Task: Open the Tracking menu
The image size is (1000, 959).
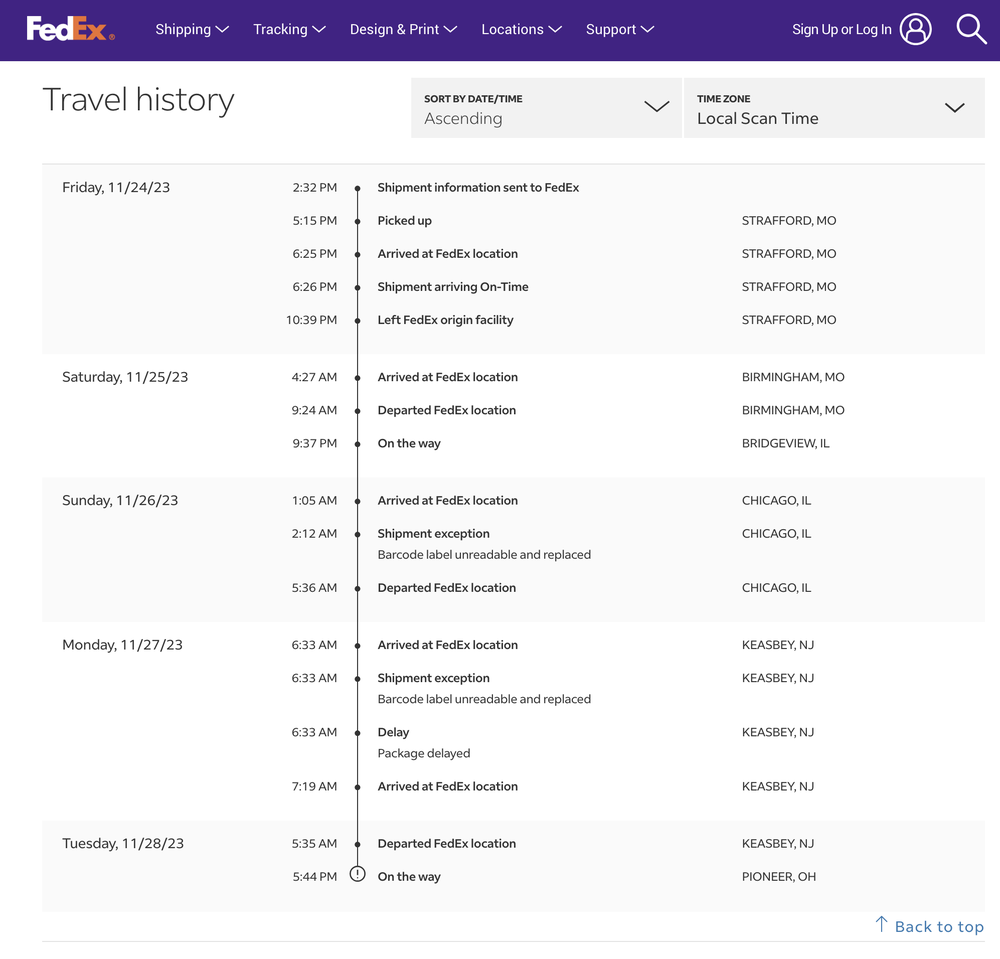Action: [x=289, y=29]
